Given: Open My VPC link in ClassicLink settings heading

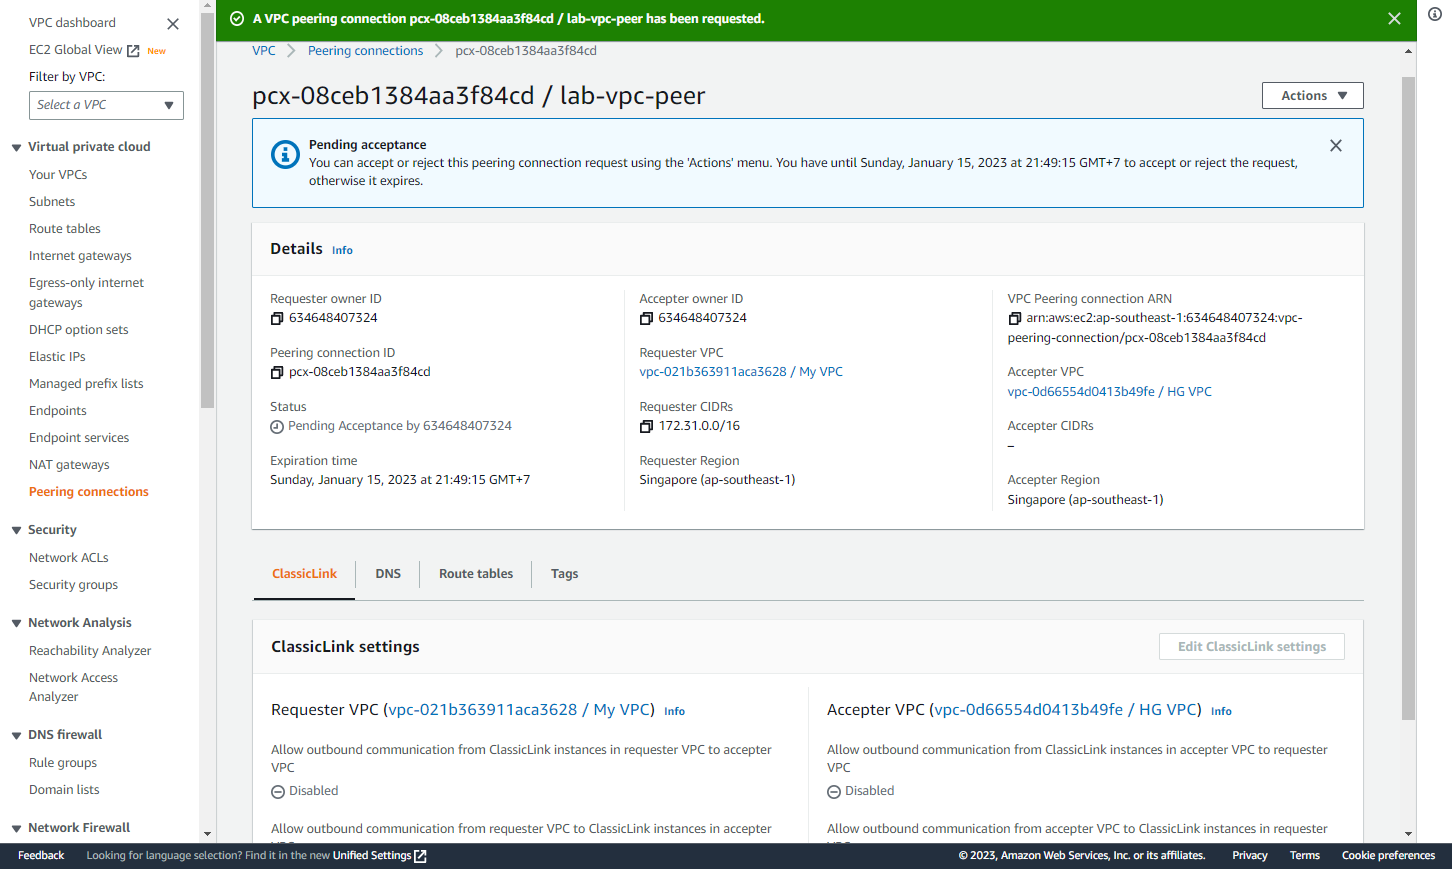Looking at the screenshot, I should point(519,710).
